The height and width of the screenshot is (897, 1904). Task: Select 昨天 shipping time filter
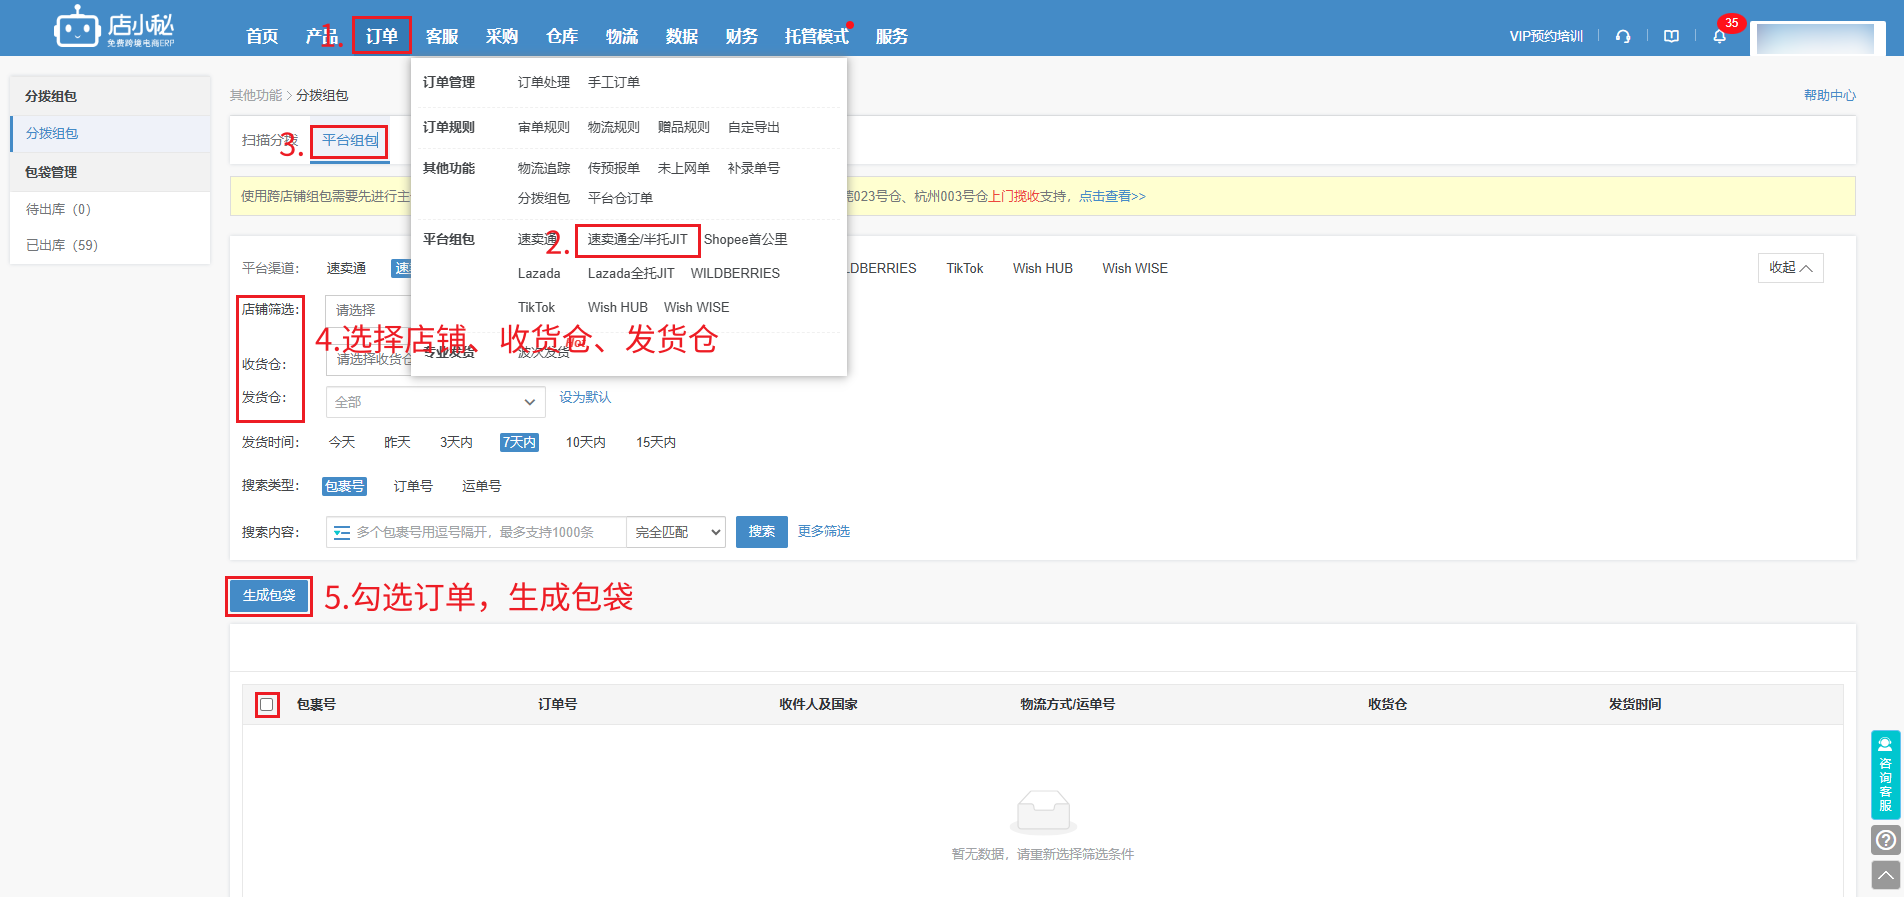point(397,442)
